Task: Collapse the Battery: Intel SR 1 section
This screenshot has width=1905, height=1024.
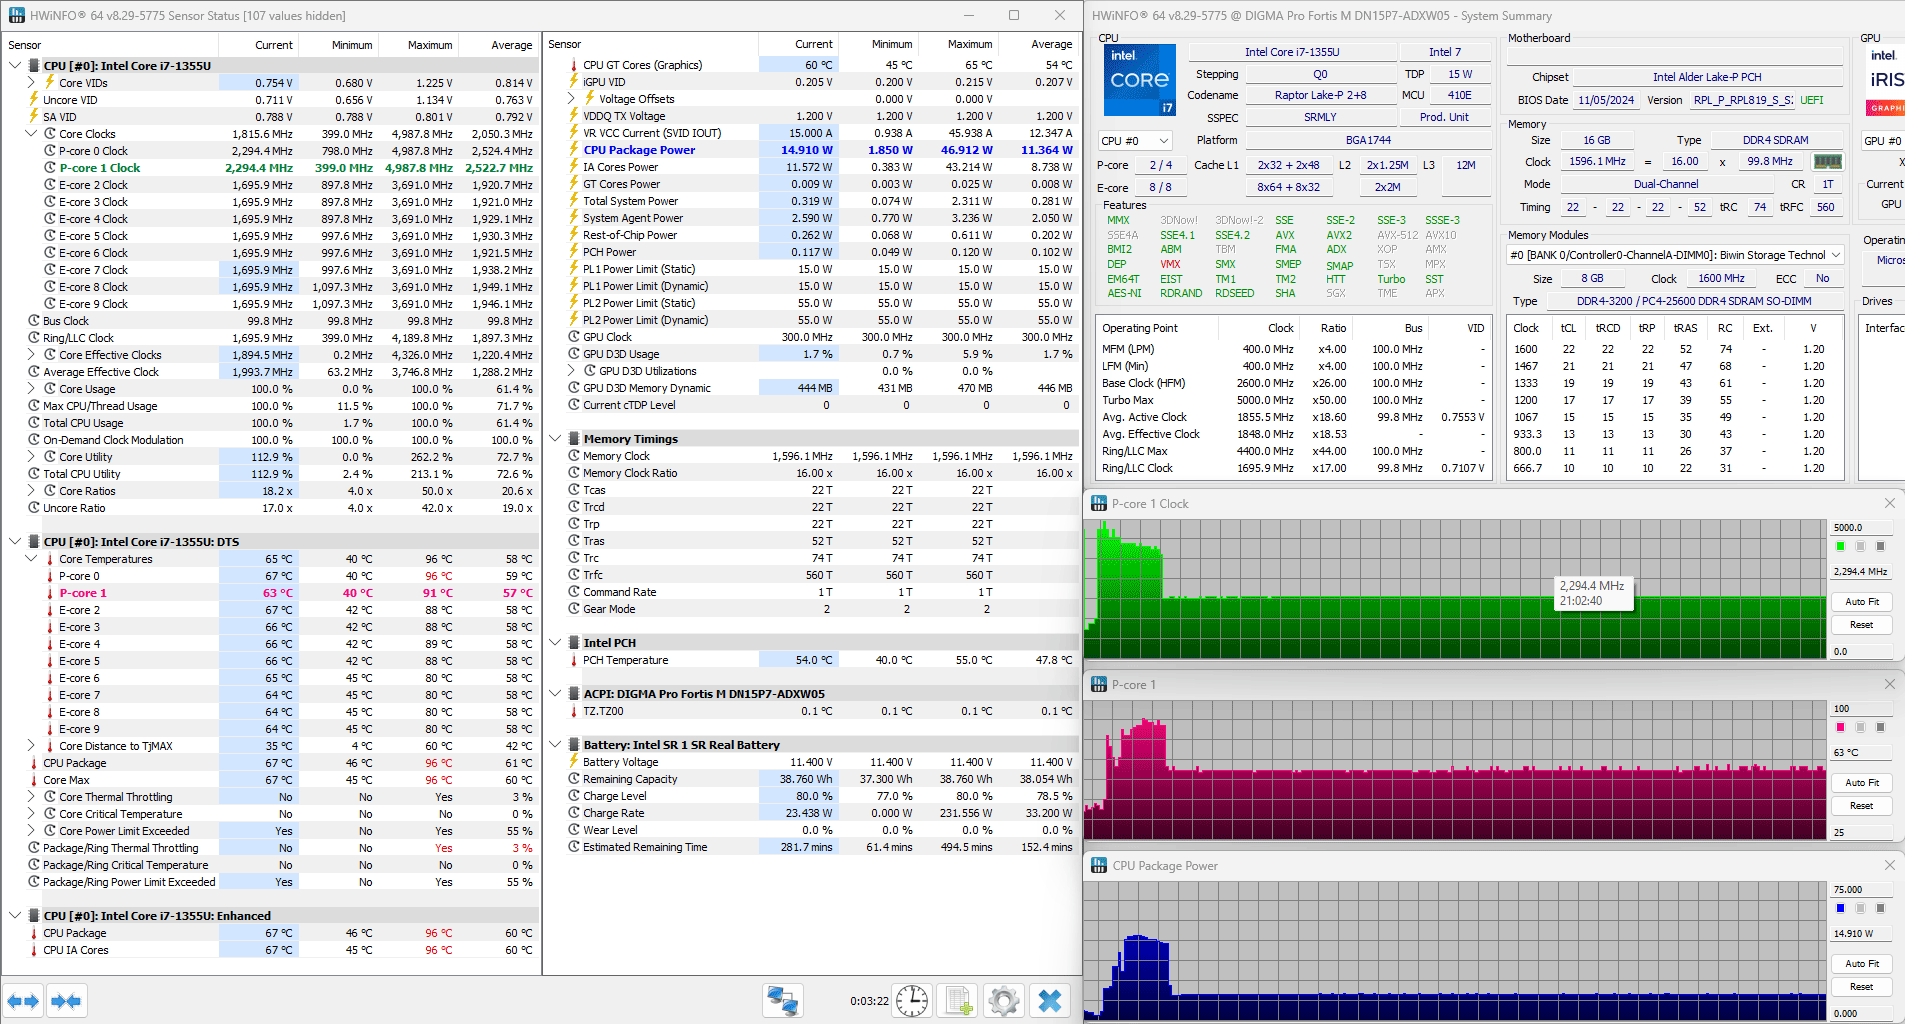Action: (x=555, y=745)
